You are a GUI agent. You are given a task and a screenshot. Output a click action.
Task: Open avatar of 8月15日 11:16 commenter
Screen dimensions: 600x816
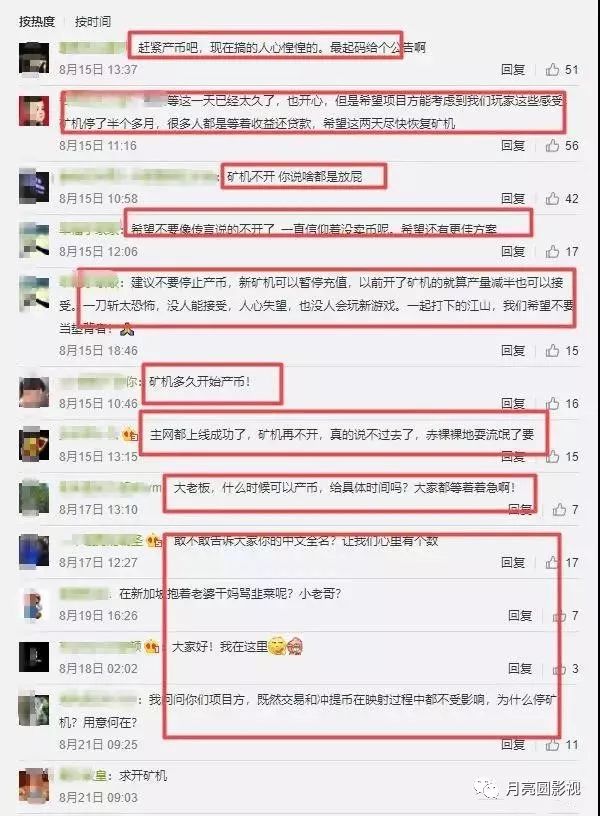(34, 111)
